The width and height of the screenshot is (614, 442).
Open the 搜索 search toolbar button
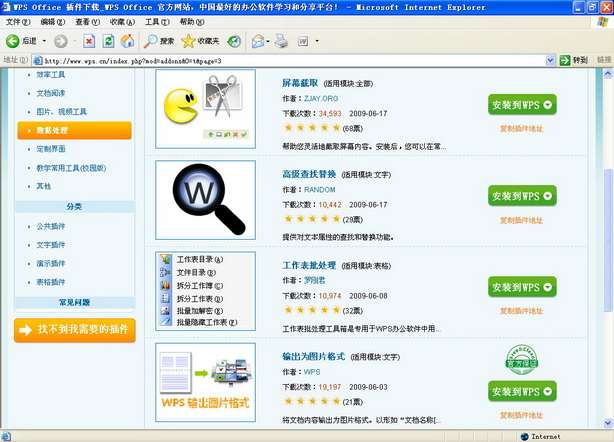pyautogui.click(x=159, y=41)
